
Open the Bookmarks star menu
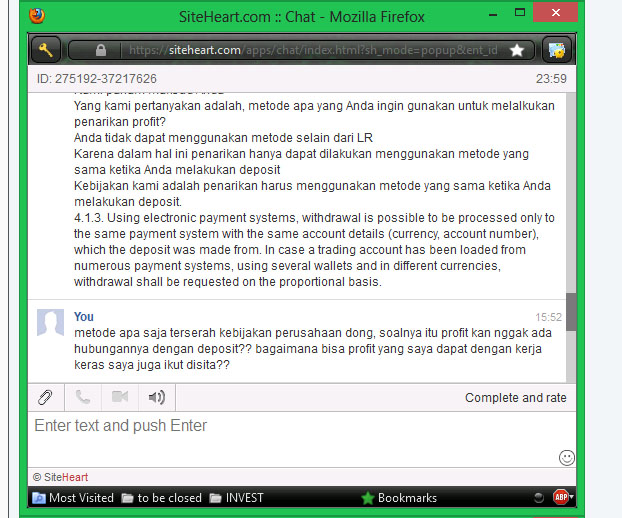point(399,498)
